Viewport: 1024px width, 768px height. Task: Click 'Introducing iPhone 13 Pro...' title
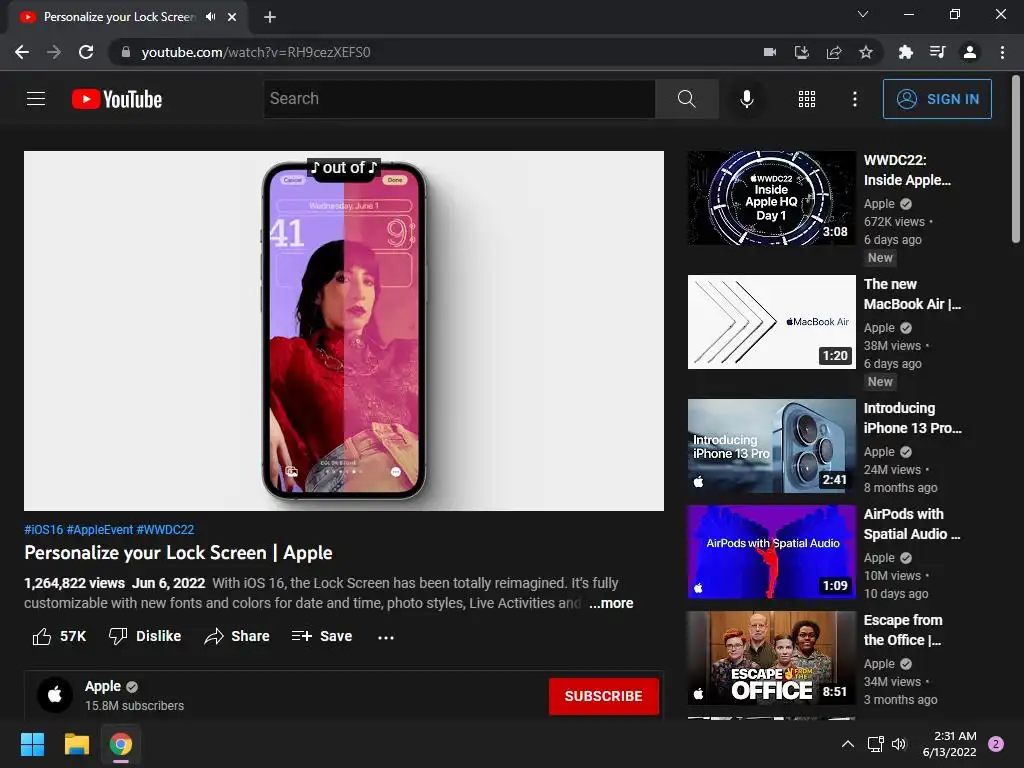click(912, 418)
